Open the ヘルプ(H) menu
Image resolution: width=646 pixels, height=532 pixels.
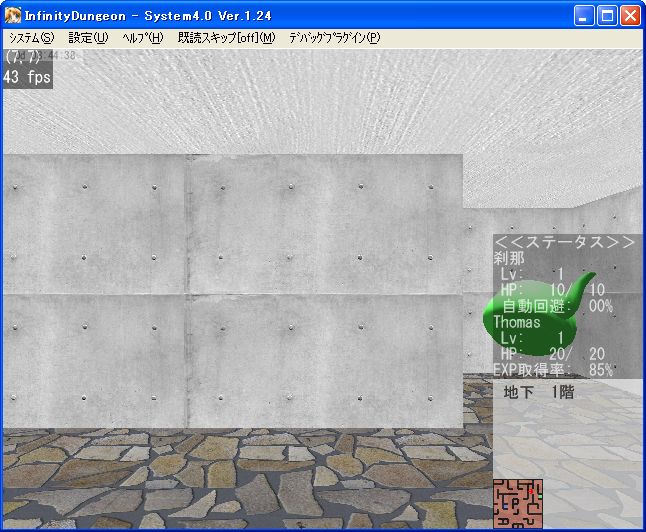click(x=143, y=38)
